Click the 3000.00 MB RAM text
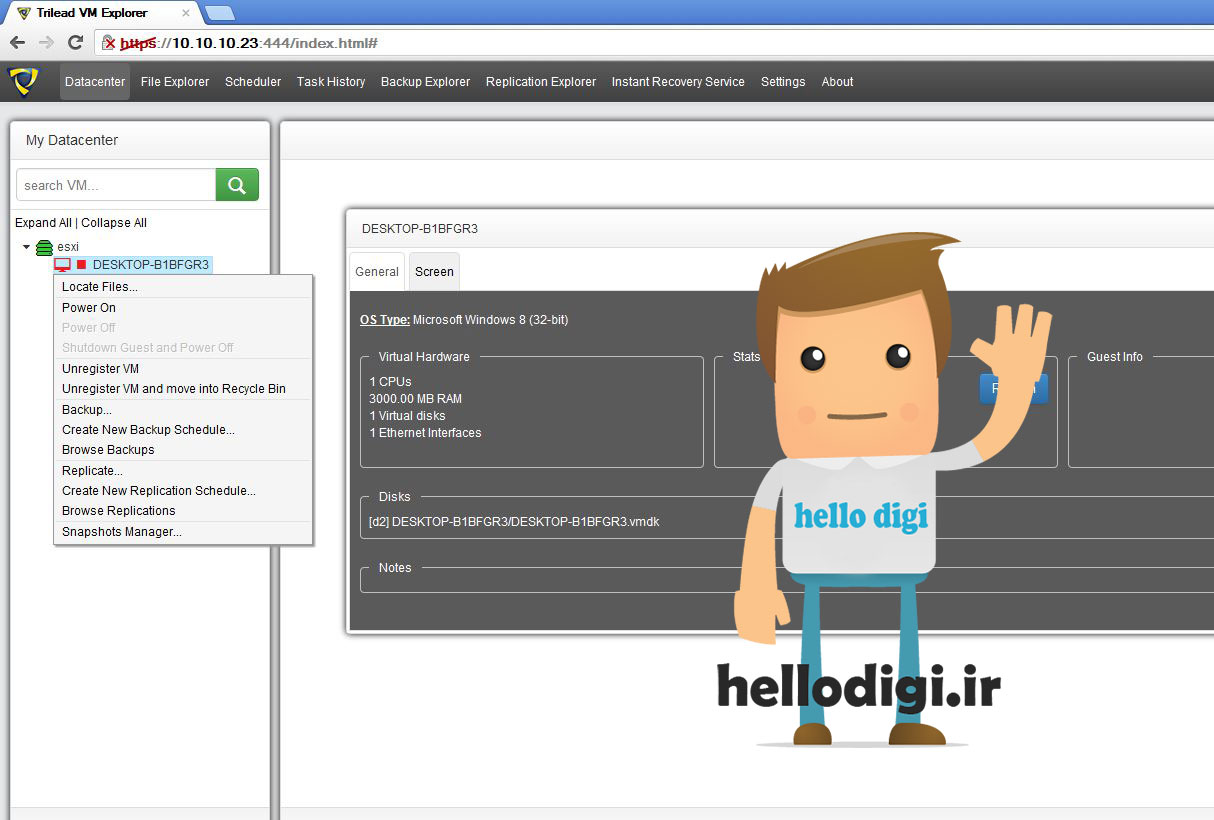Screen dimensions: 1214x820 [415, 399]
